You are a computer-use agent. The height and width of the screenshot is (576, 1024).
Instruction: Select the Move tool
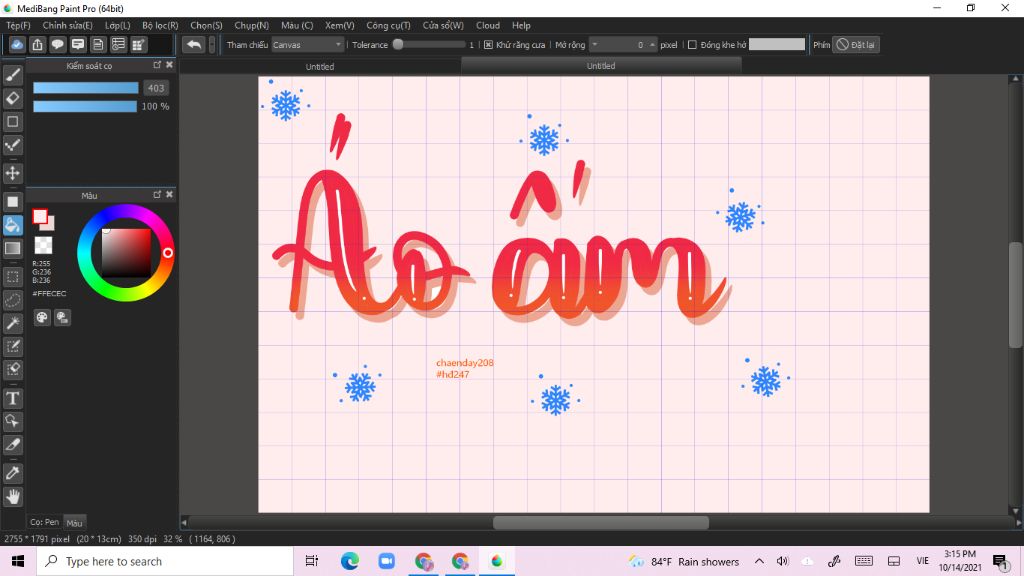pyautogui.click(x=12, y=173)
